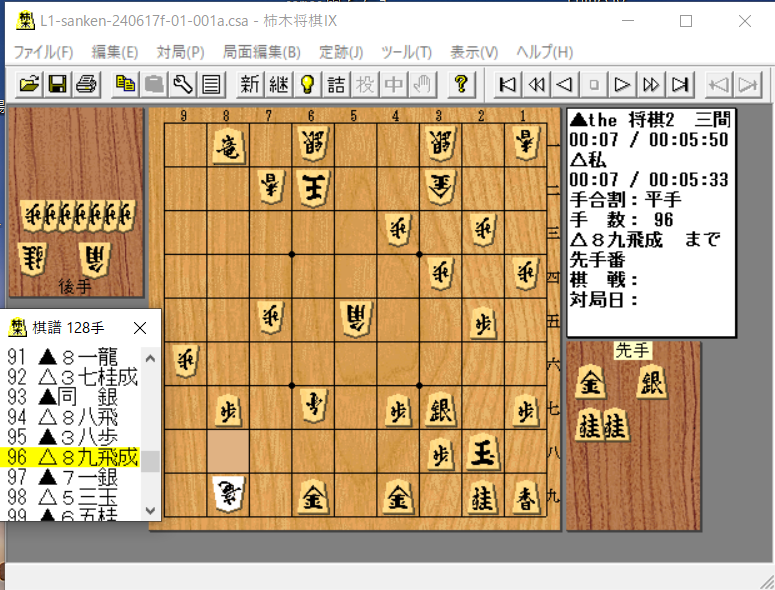Screen dimensions: 775x590
Task: Select move 97 ▲7一銀 in kifu list
Action: tap(73, 478)
